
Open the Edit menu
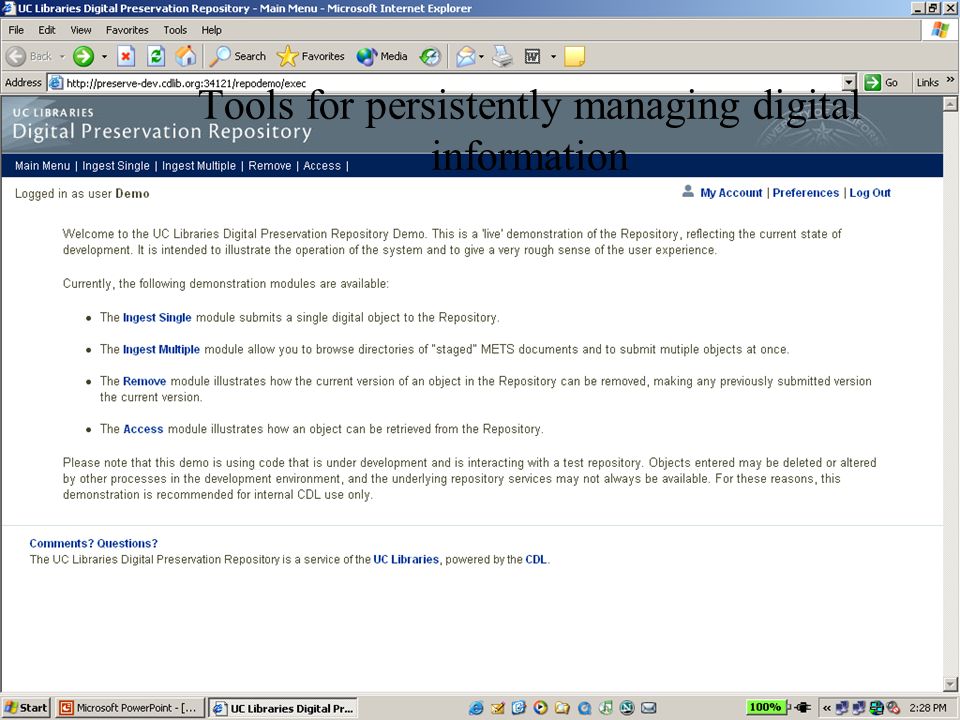47,30
